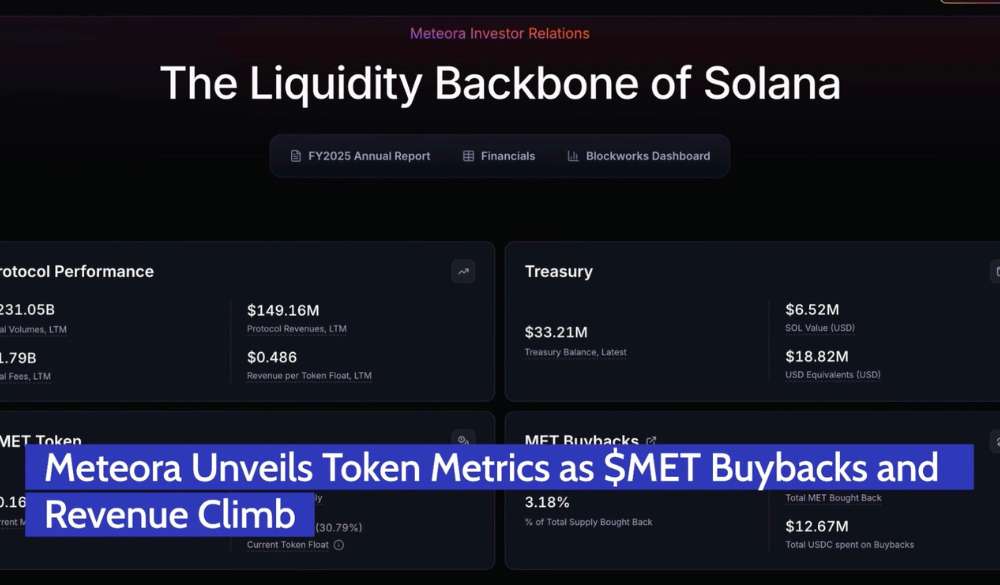The image size is (1000, 585).
Task: Click the info icon next to Current Token Float
Action: [x=338, y=545]
